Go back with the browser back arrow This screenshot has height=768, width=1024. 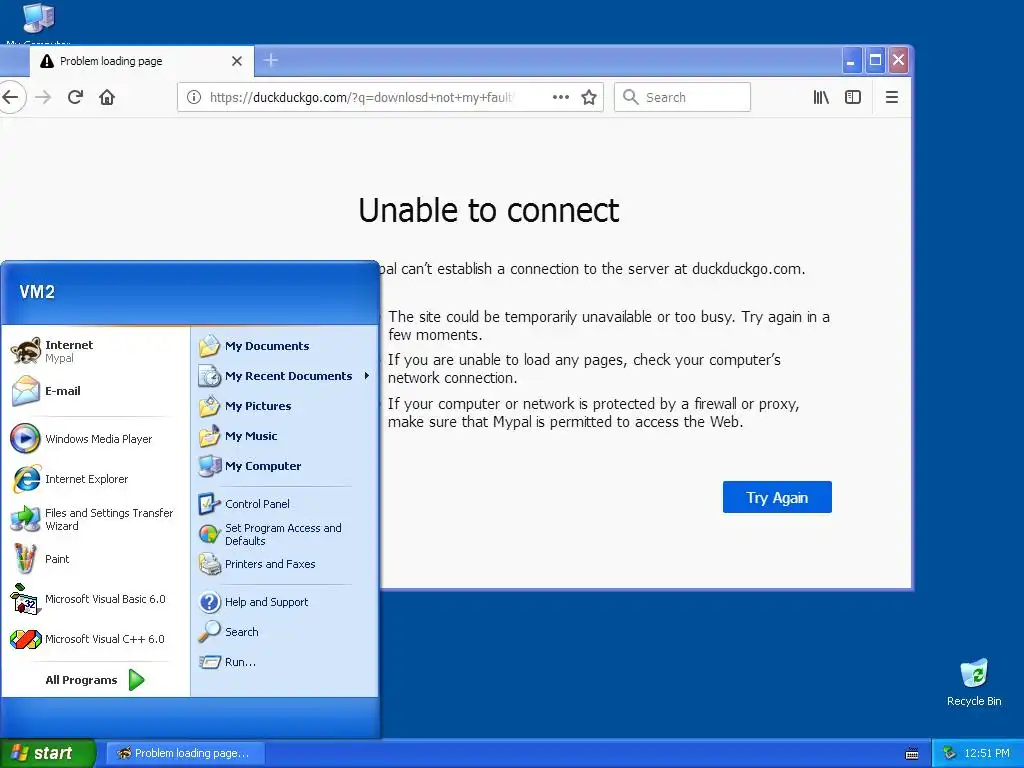coord(10,97)
